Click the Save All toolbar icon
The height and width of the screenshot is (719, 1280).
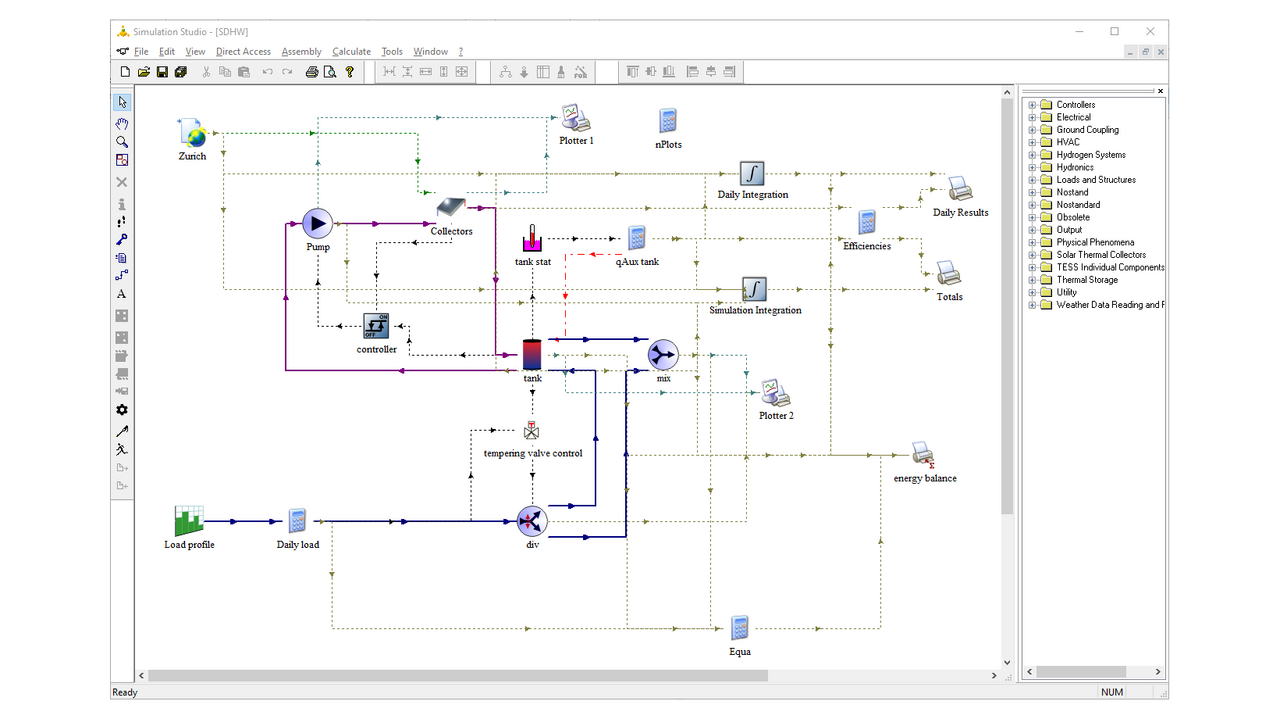pos(180,72)
